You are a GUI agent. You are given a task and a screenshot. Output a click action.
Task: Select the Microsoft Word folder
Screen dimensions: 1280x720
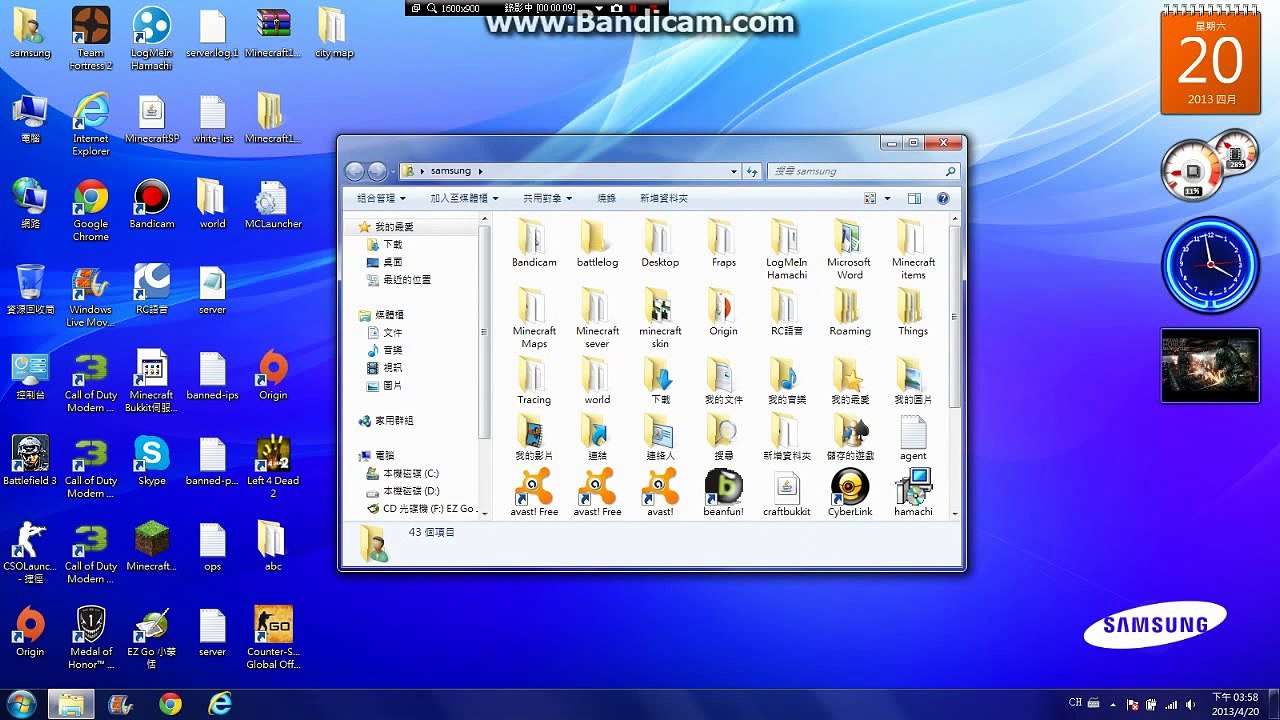tap(850, 249)
